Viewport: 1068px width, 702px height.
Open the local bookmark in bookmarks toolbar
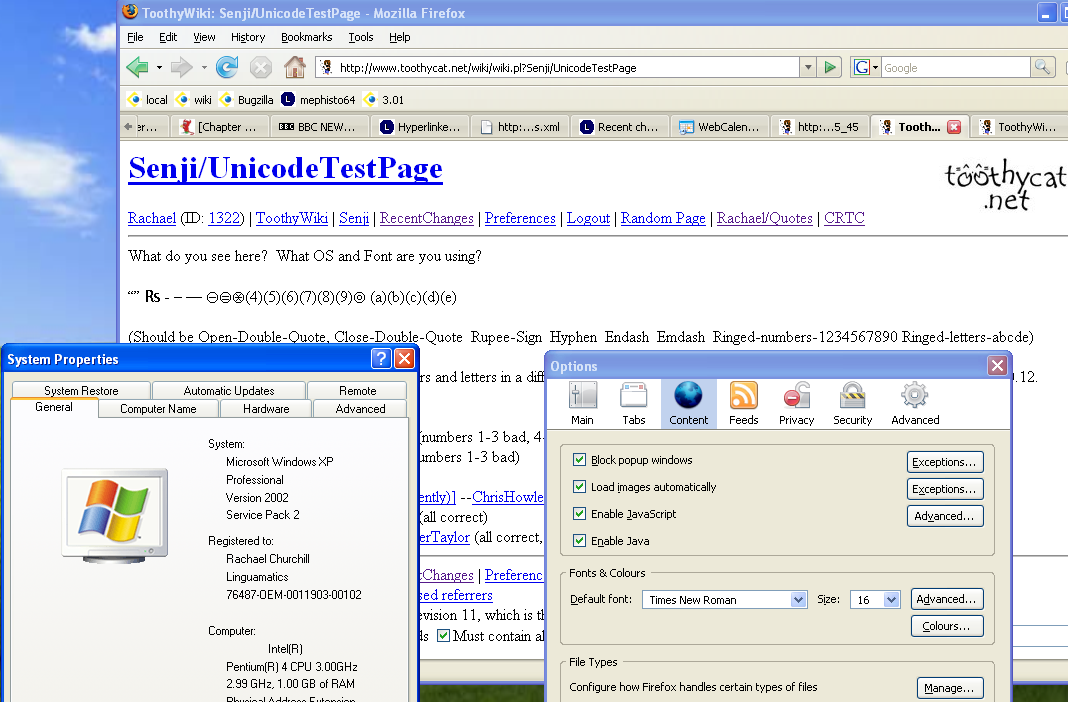coord(148,99)
